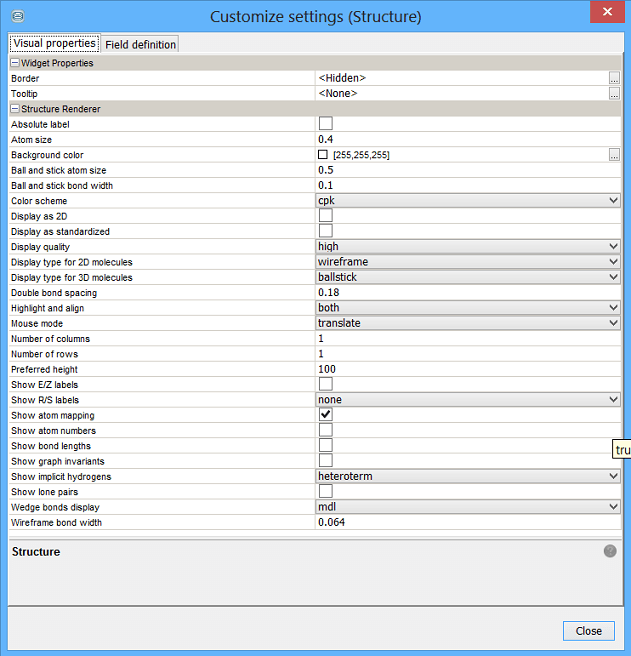Switch to the Field definition tab
Screen dimensions: 631x656
click(x=140, y=45)
